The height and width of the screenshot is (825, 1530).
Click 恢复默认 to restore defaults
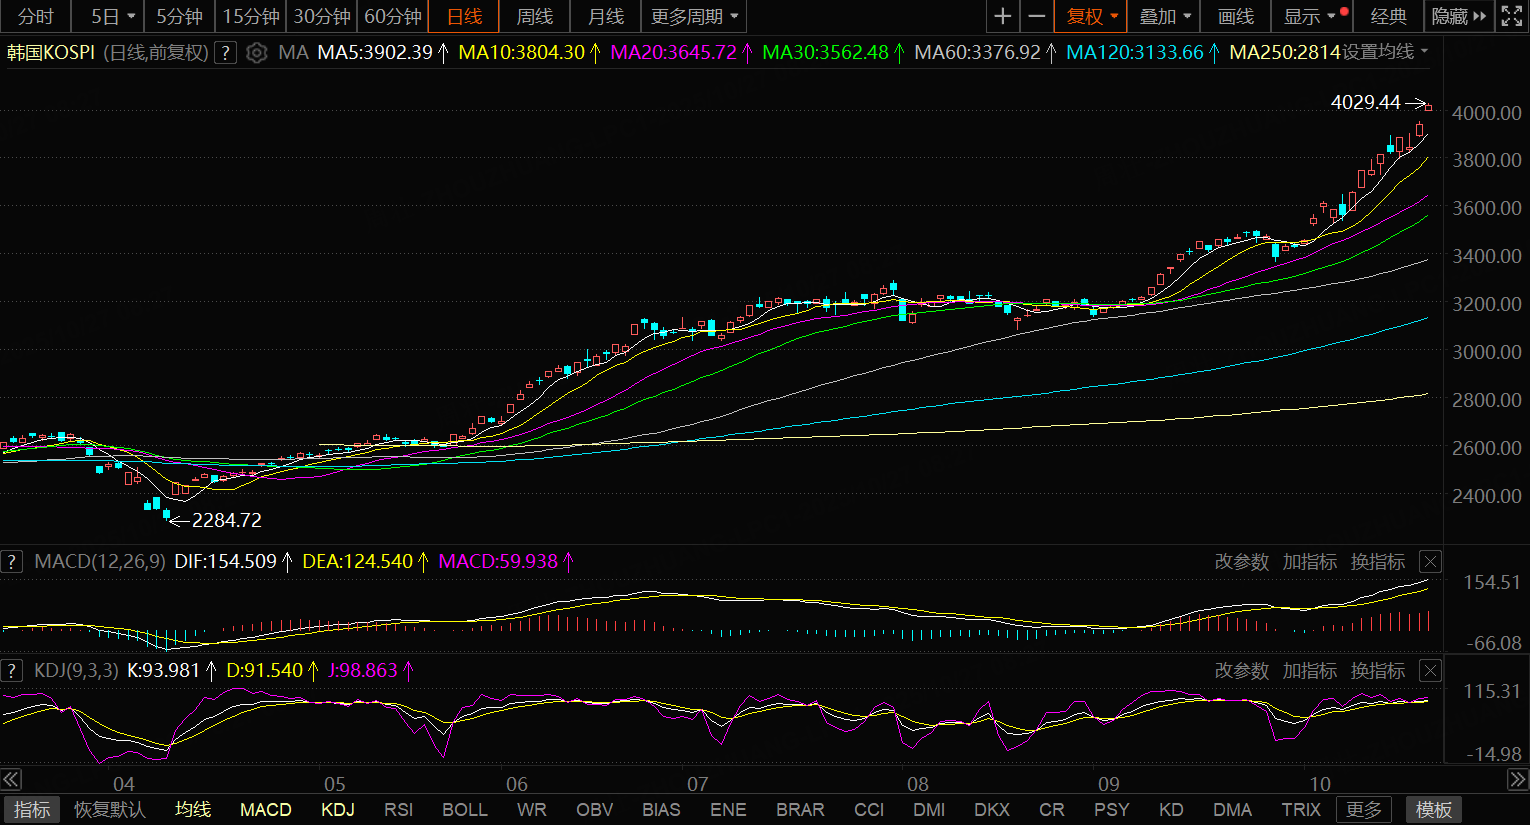[110, 810]
